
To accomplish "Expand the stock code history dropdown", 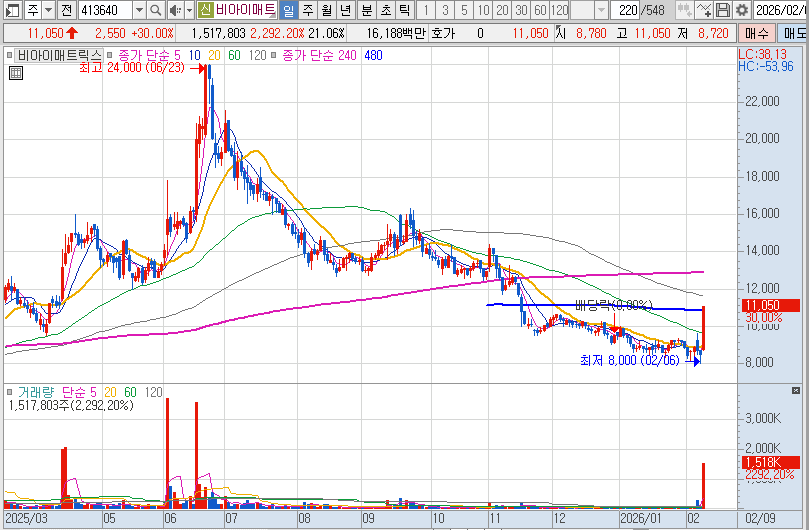I will pyautogui.click(x=139, y=10).
